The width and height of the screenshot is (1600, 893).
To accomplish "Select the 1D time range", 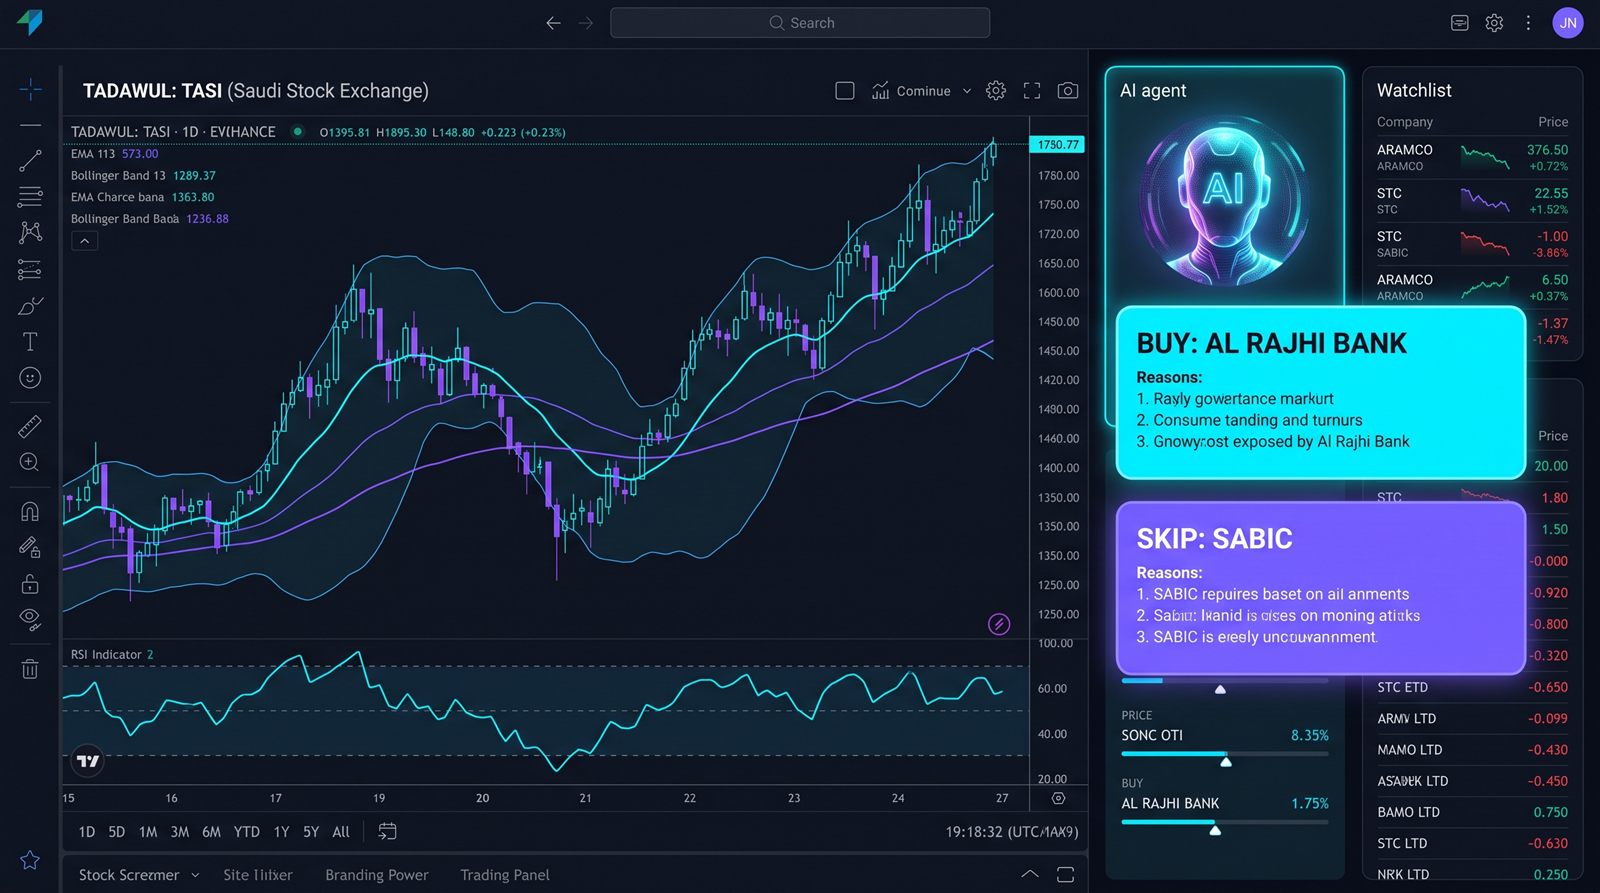I will 87,832.
